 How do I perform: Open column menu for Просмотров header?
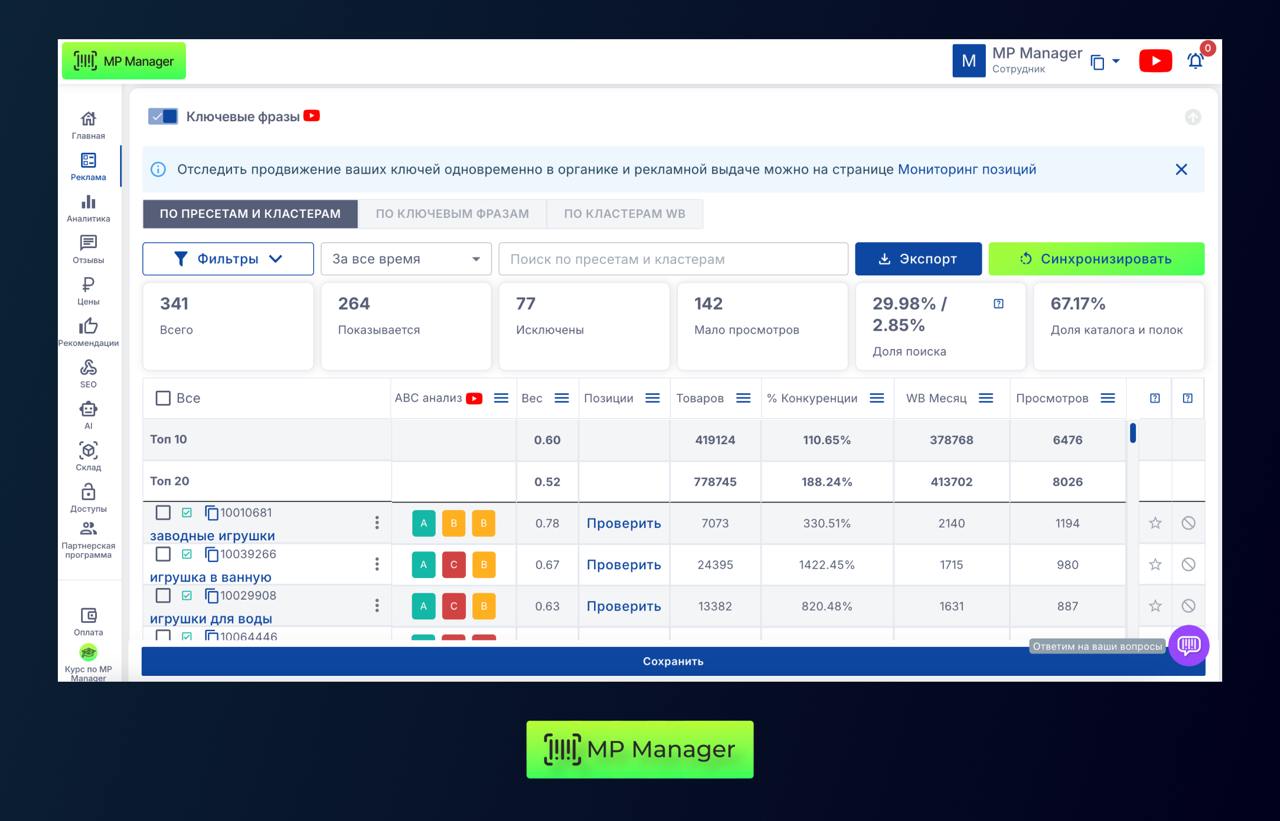point(1107,398)
